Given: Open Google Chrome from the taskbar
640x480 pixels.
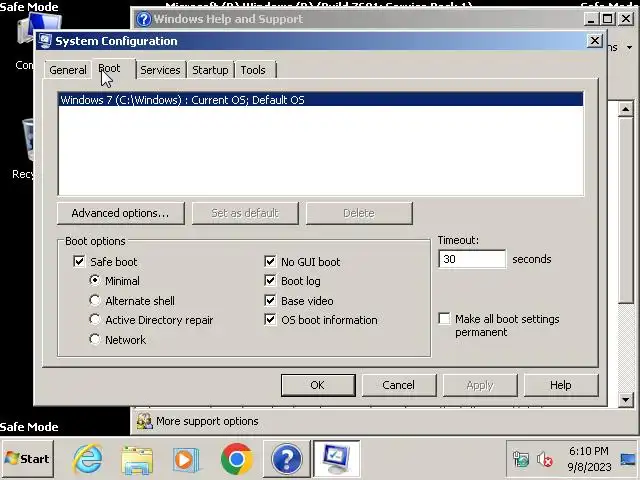Looking at the screenshot, I should click(237, 459).
